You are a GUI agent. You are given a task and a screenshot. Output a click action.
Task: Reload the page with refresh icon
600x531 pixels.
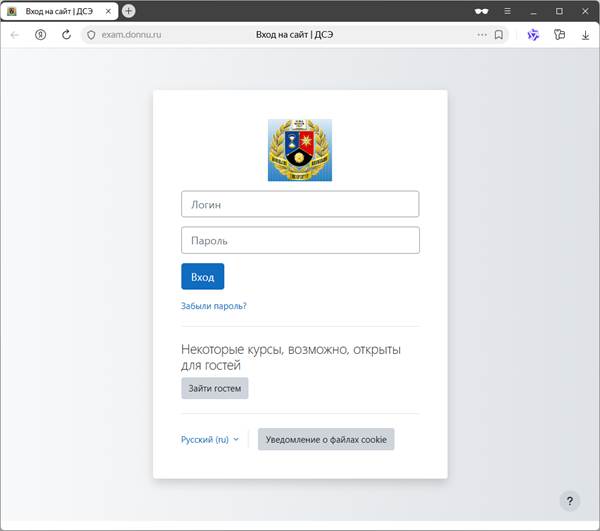(66, 35)
